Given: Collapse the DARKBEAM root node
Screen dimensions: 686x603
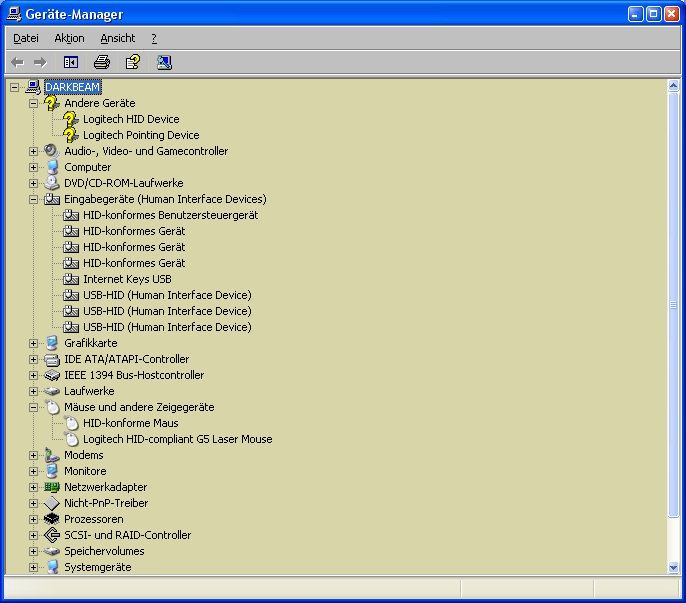Looking at the screenshot, I should click(x=14, y=87).
